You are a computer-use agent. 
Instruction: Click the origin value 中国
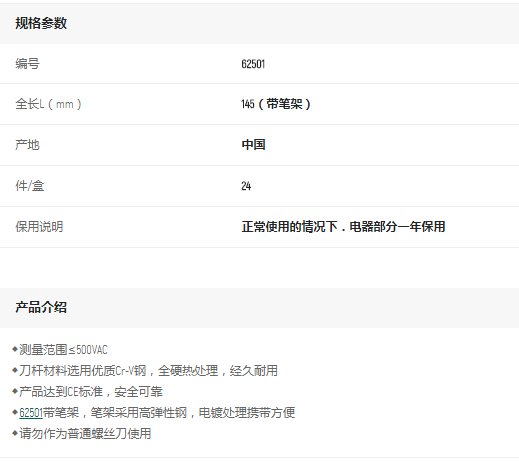click(253, 145)
